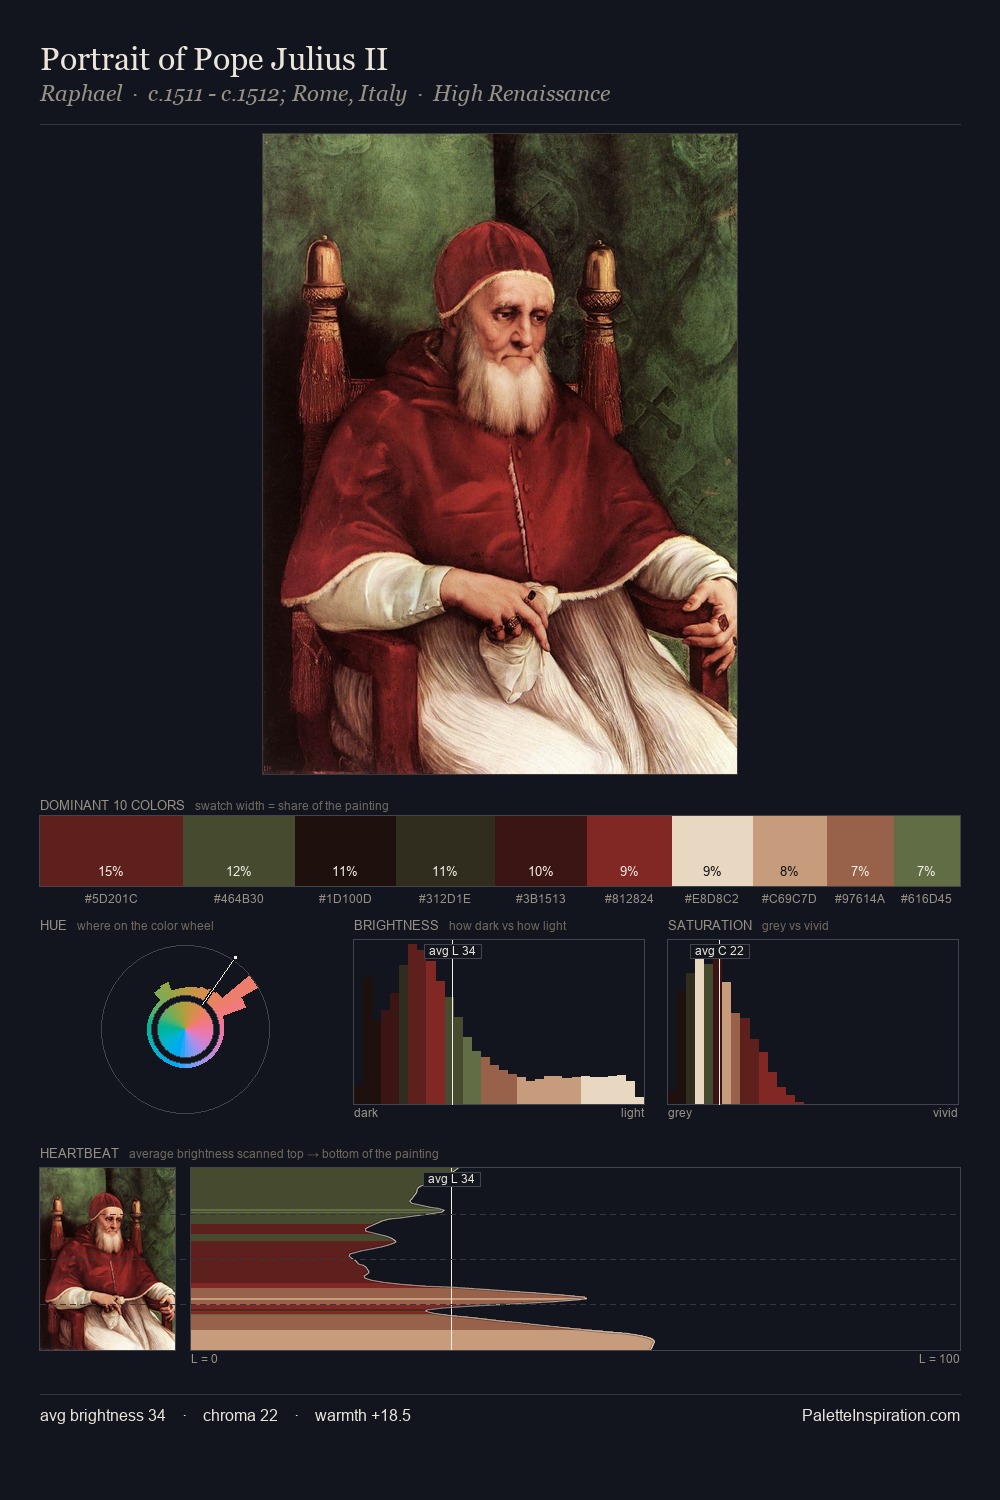Select the #5D201C swatch at 15%
The height and width of the screenshot is (1500, 1000).
[x=111, y=851]
